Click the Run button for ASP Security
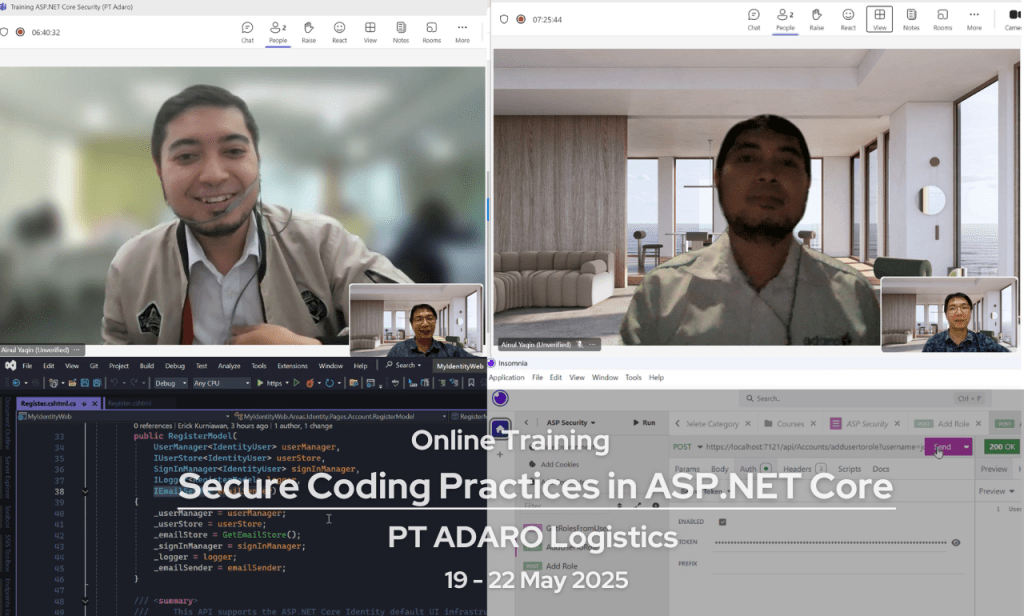1024x616 pixels. click(644, 423)
